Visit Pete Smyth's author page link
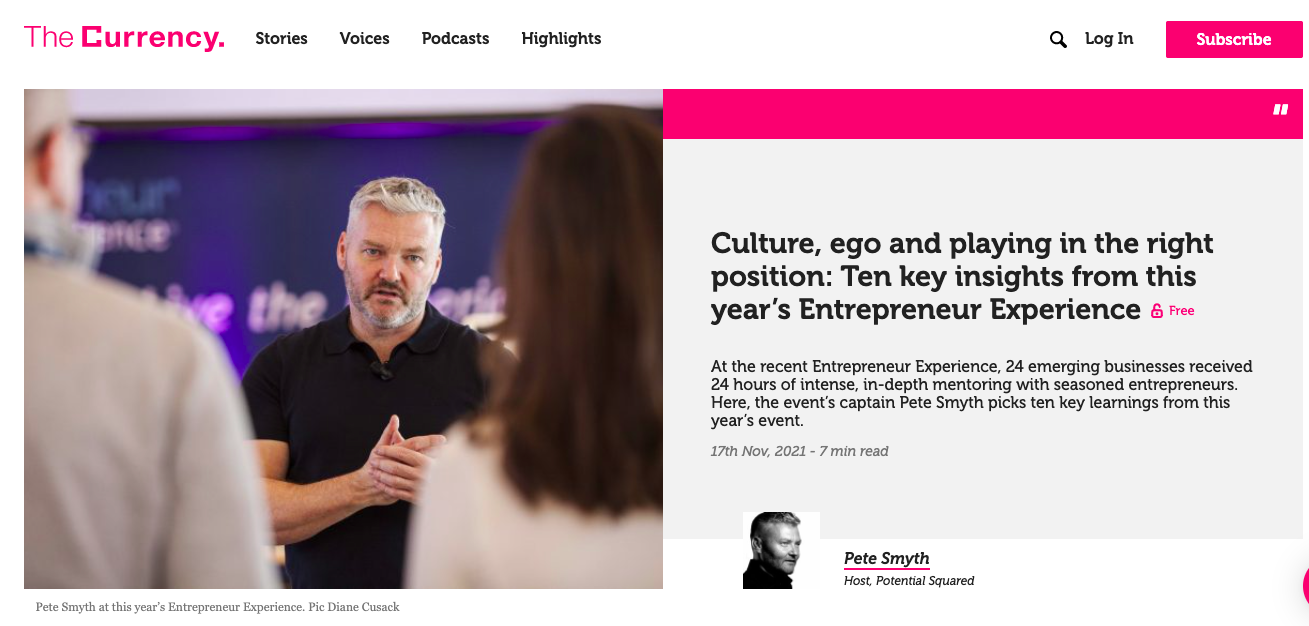1309x626 pixels. (886, 558)
